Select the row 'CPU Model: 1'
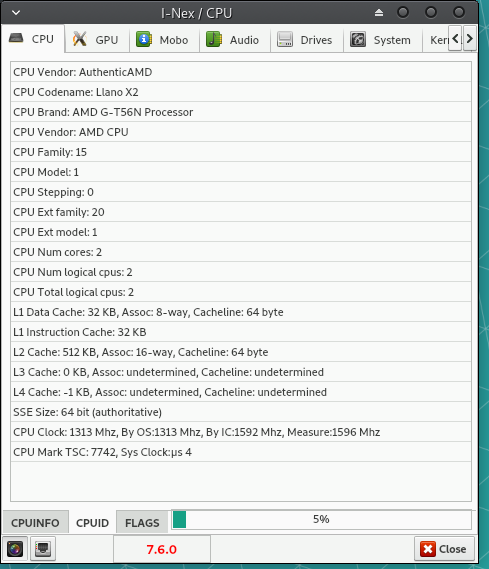This screenshot has height=569, width=489. [241, 172]
